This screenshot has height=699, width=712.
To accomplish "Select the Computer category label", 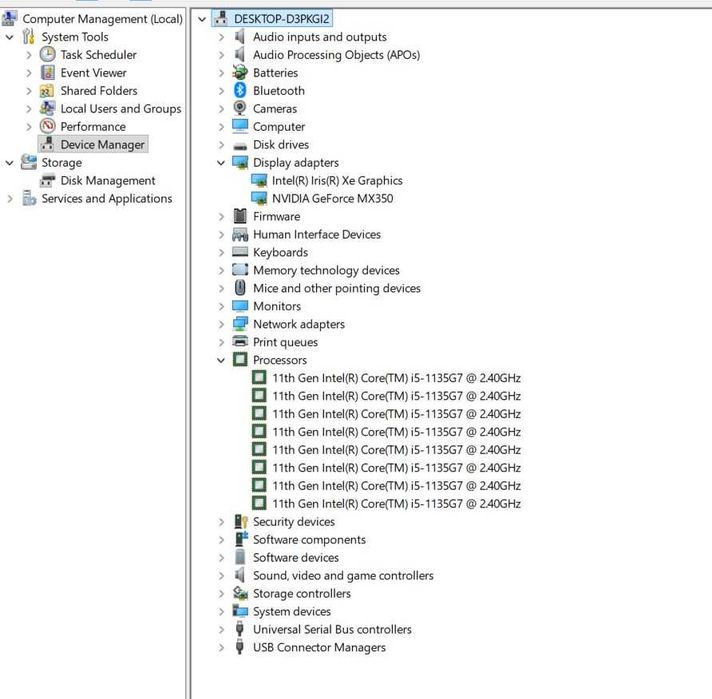I will point(279,126).
